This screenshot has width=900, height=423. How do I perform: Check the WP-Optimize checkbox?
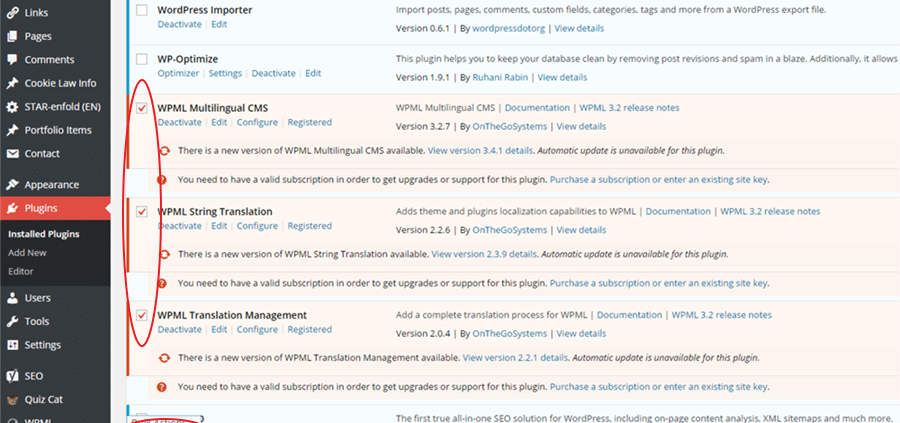[142, 60]
